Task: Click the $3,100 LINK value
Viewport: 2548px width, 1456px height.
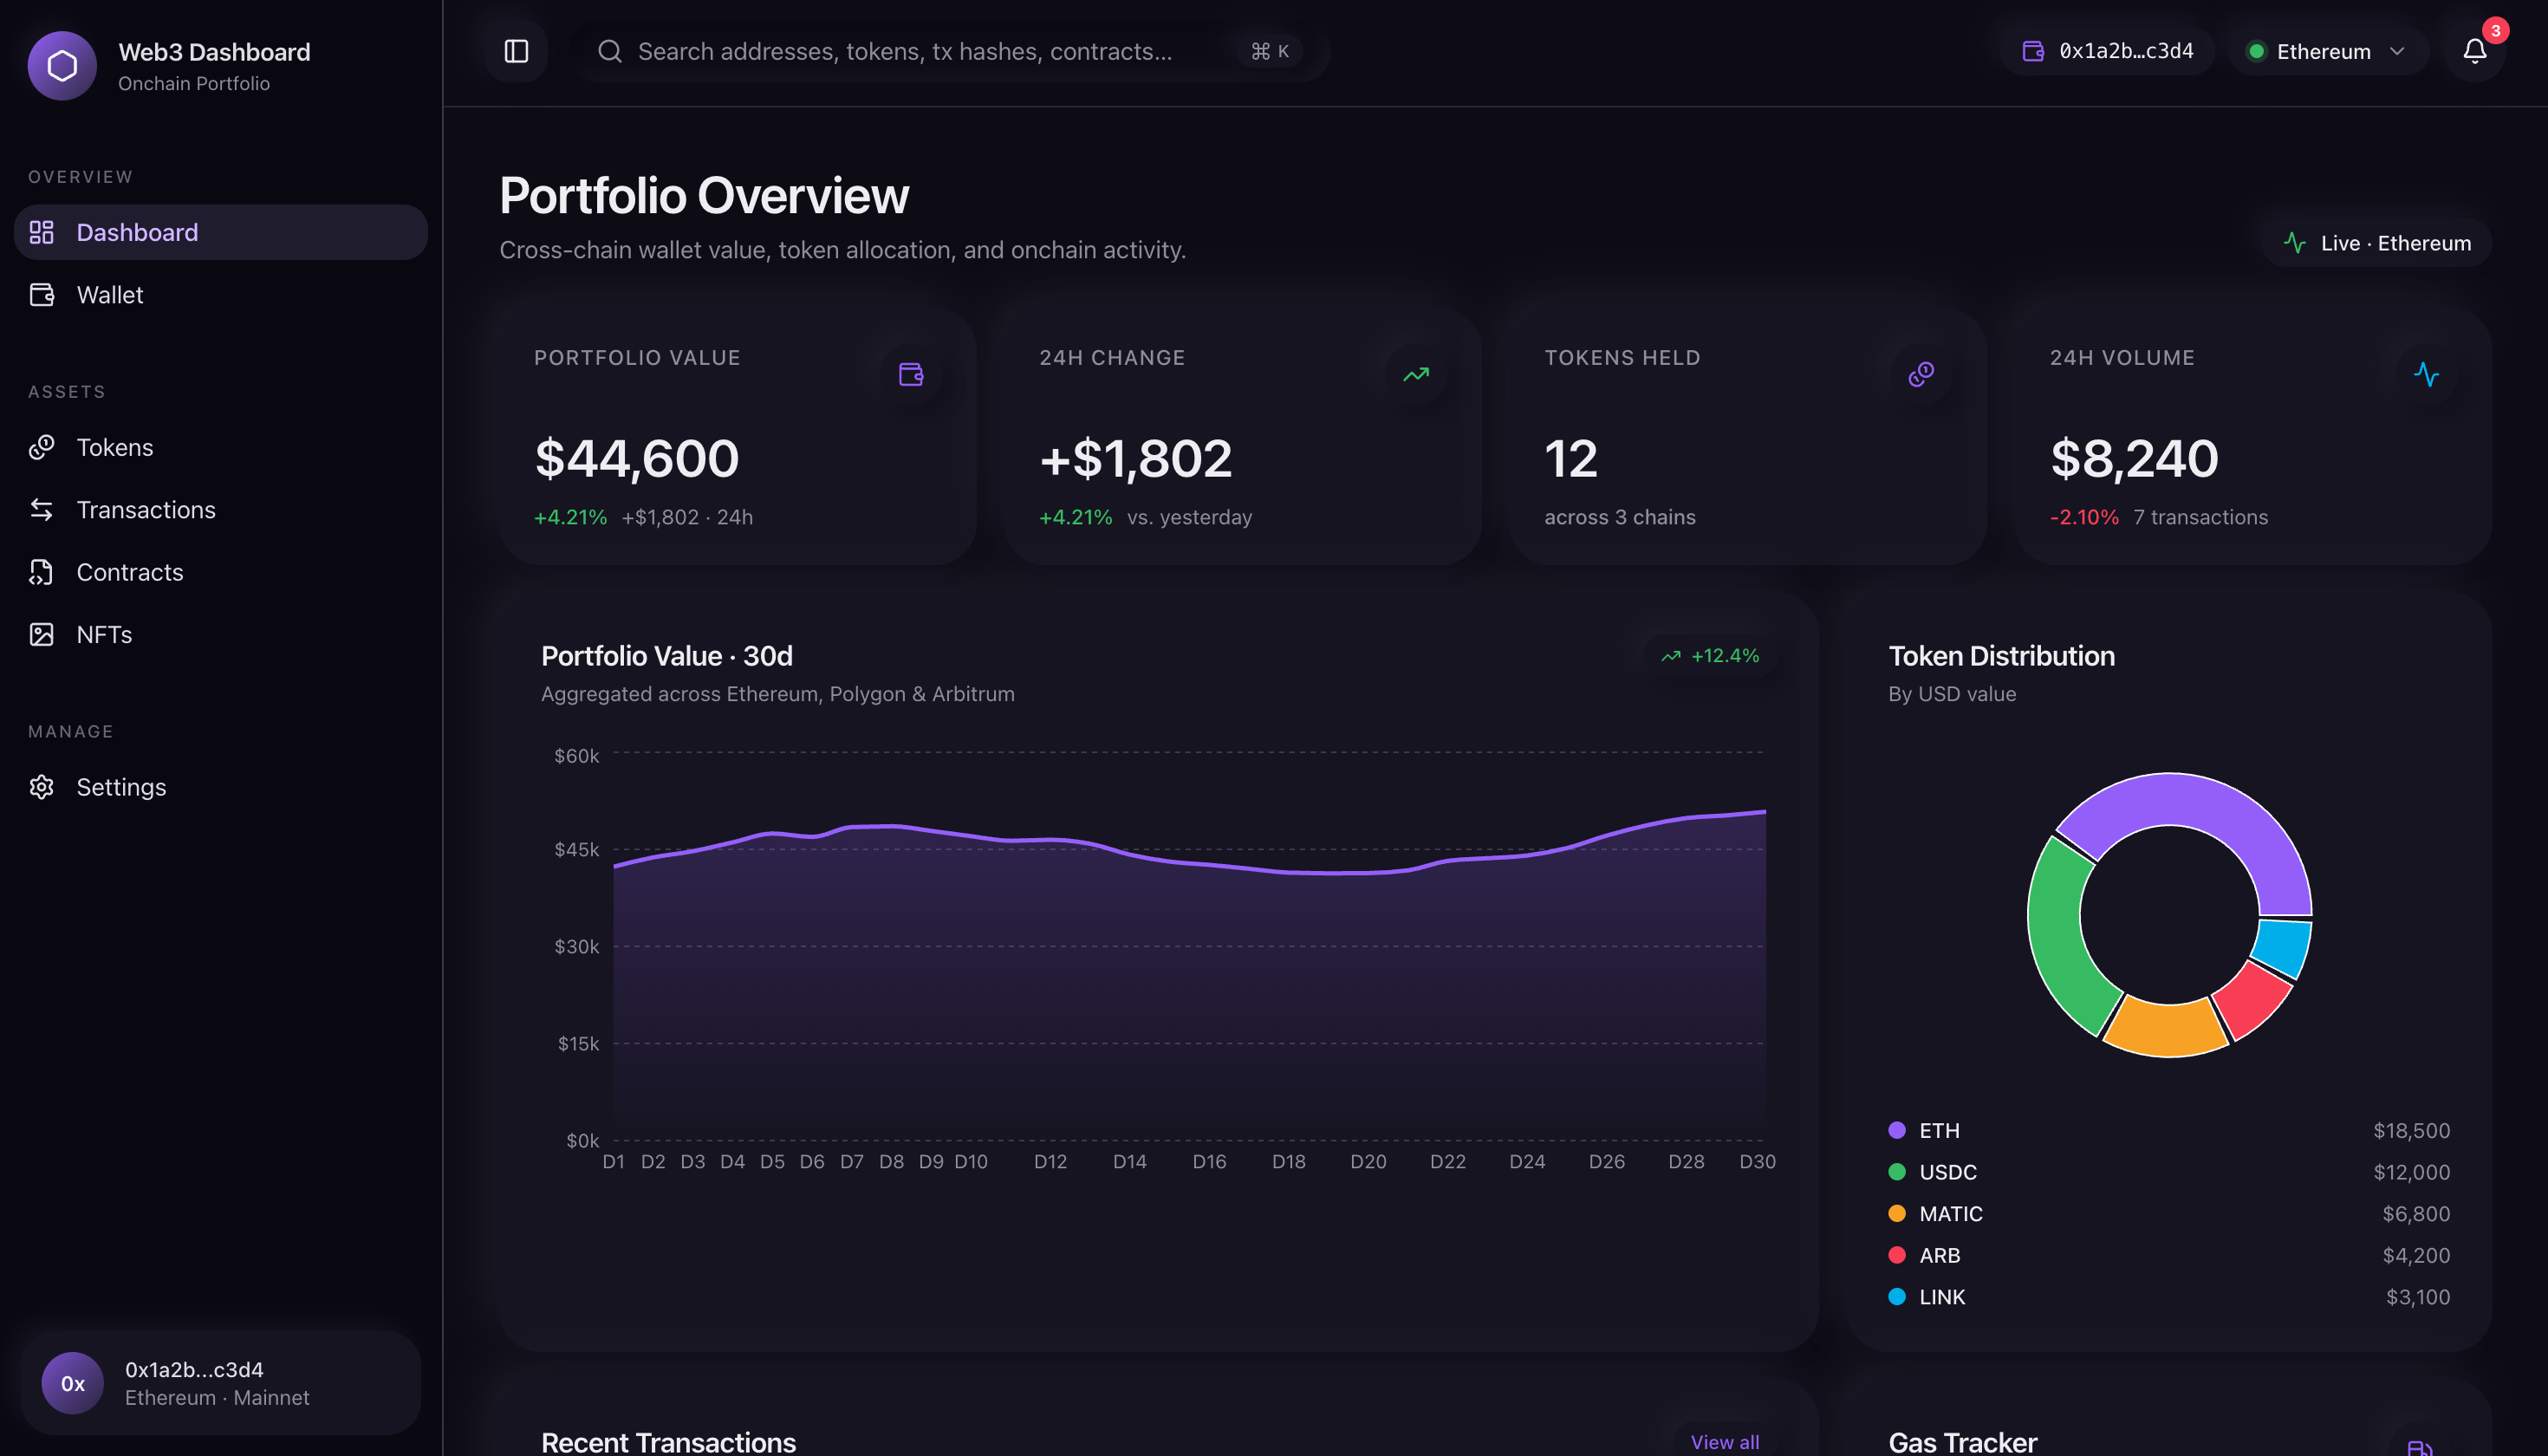Action: [2418, 1296]
